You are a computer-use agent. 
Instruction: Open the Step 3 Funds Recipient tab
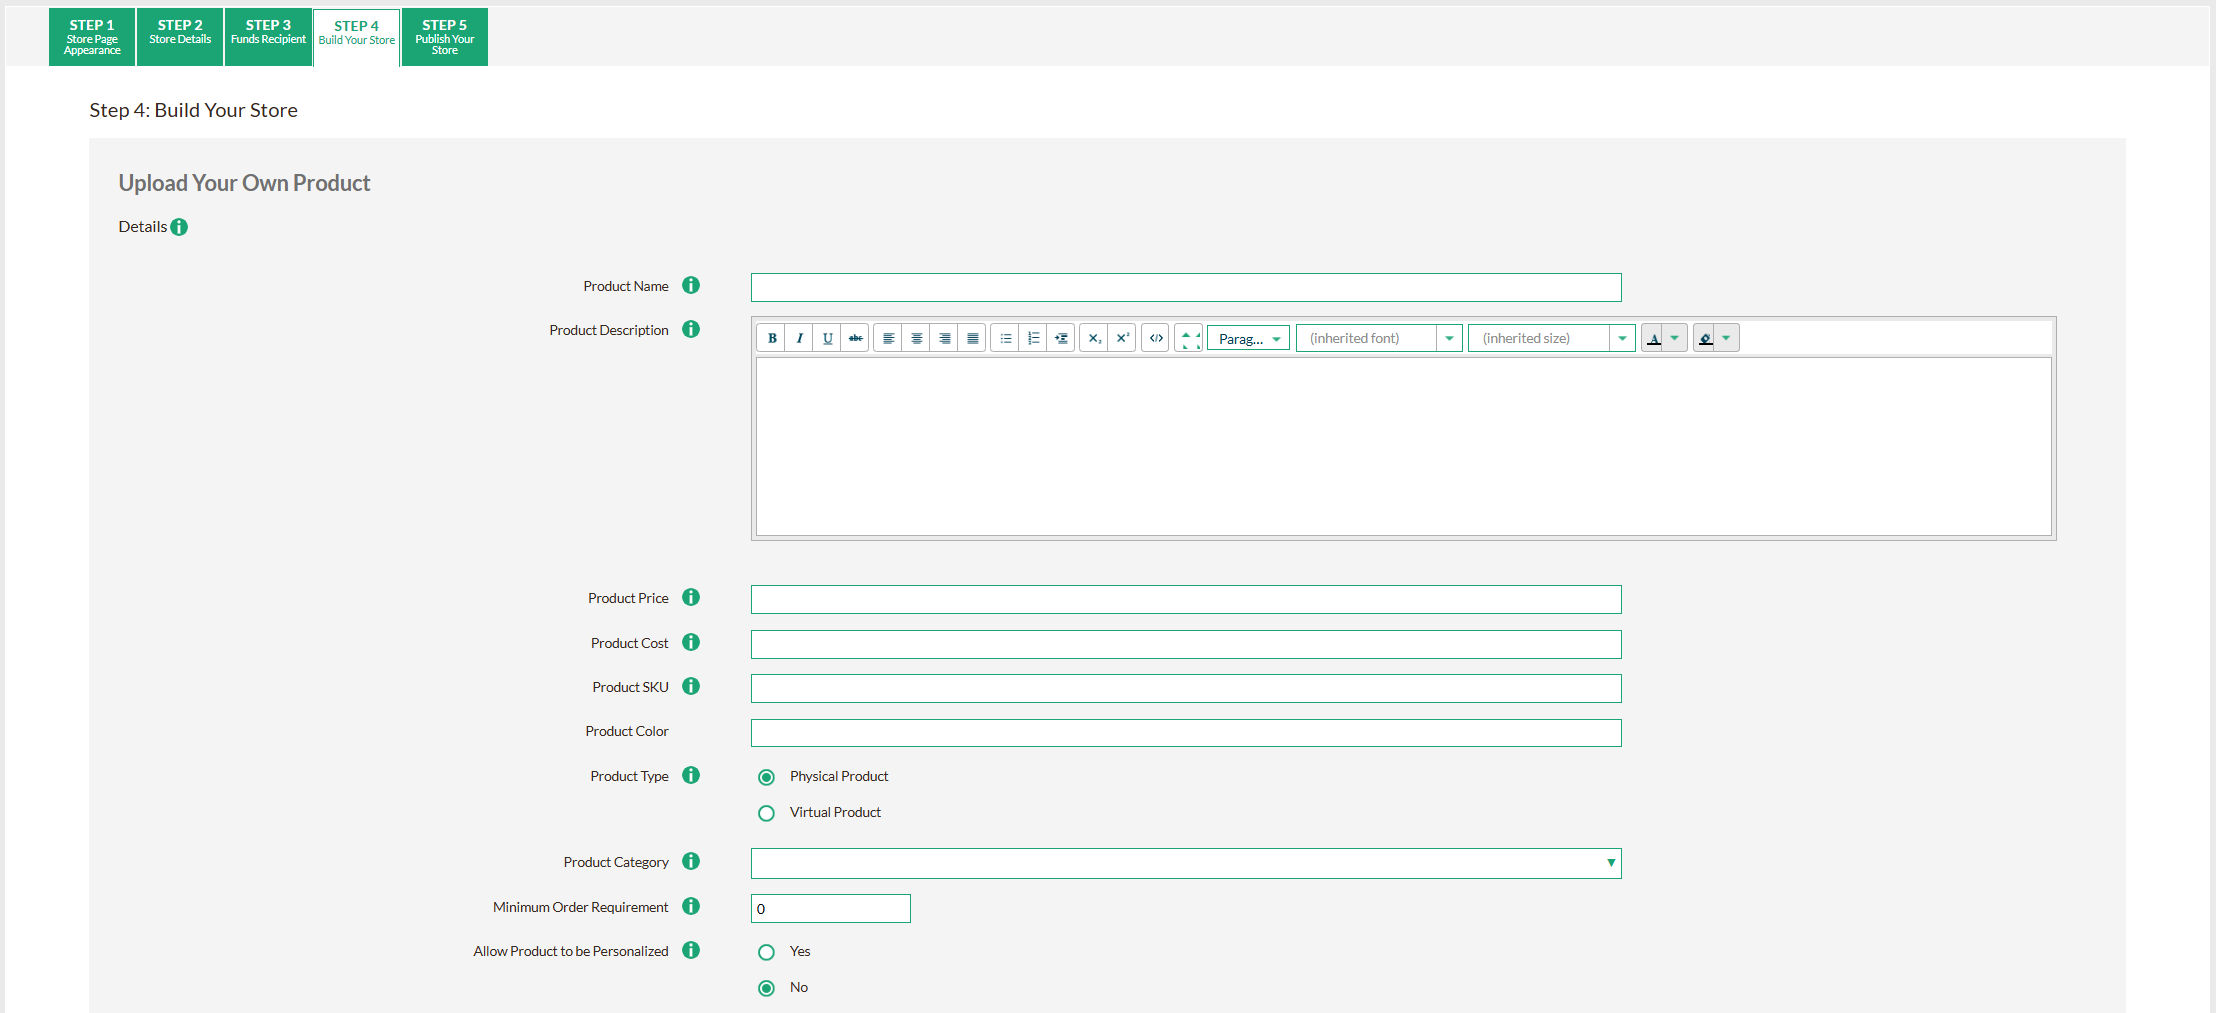(268, 37)
